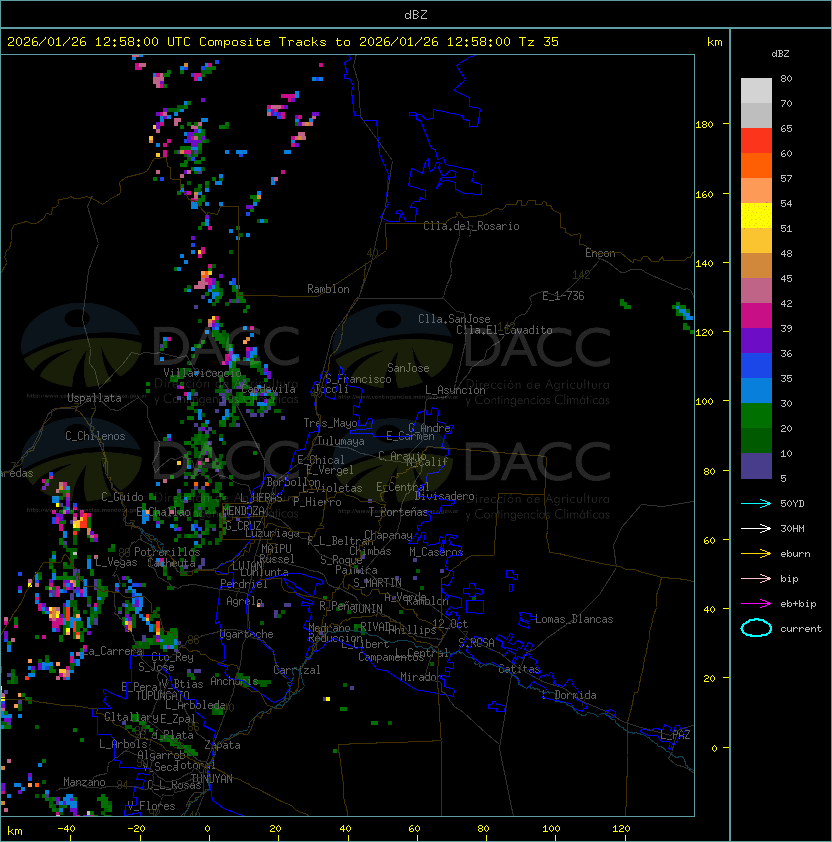This screenshot has width=832, height=842.
Task: Click the '180' km vertical axis tick
Action: click(704, 124)
